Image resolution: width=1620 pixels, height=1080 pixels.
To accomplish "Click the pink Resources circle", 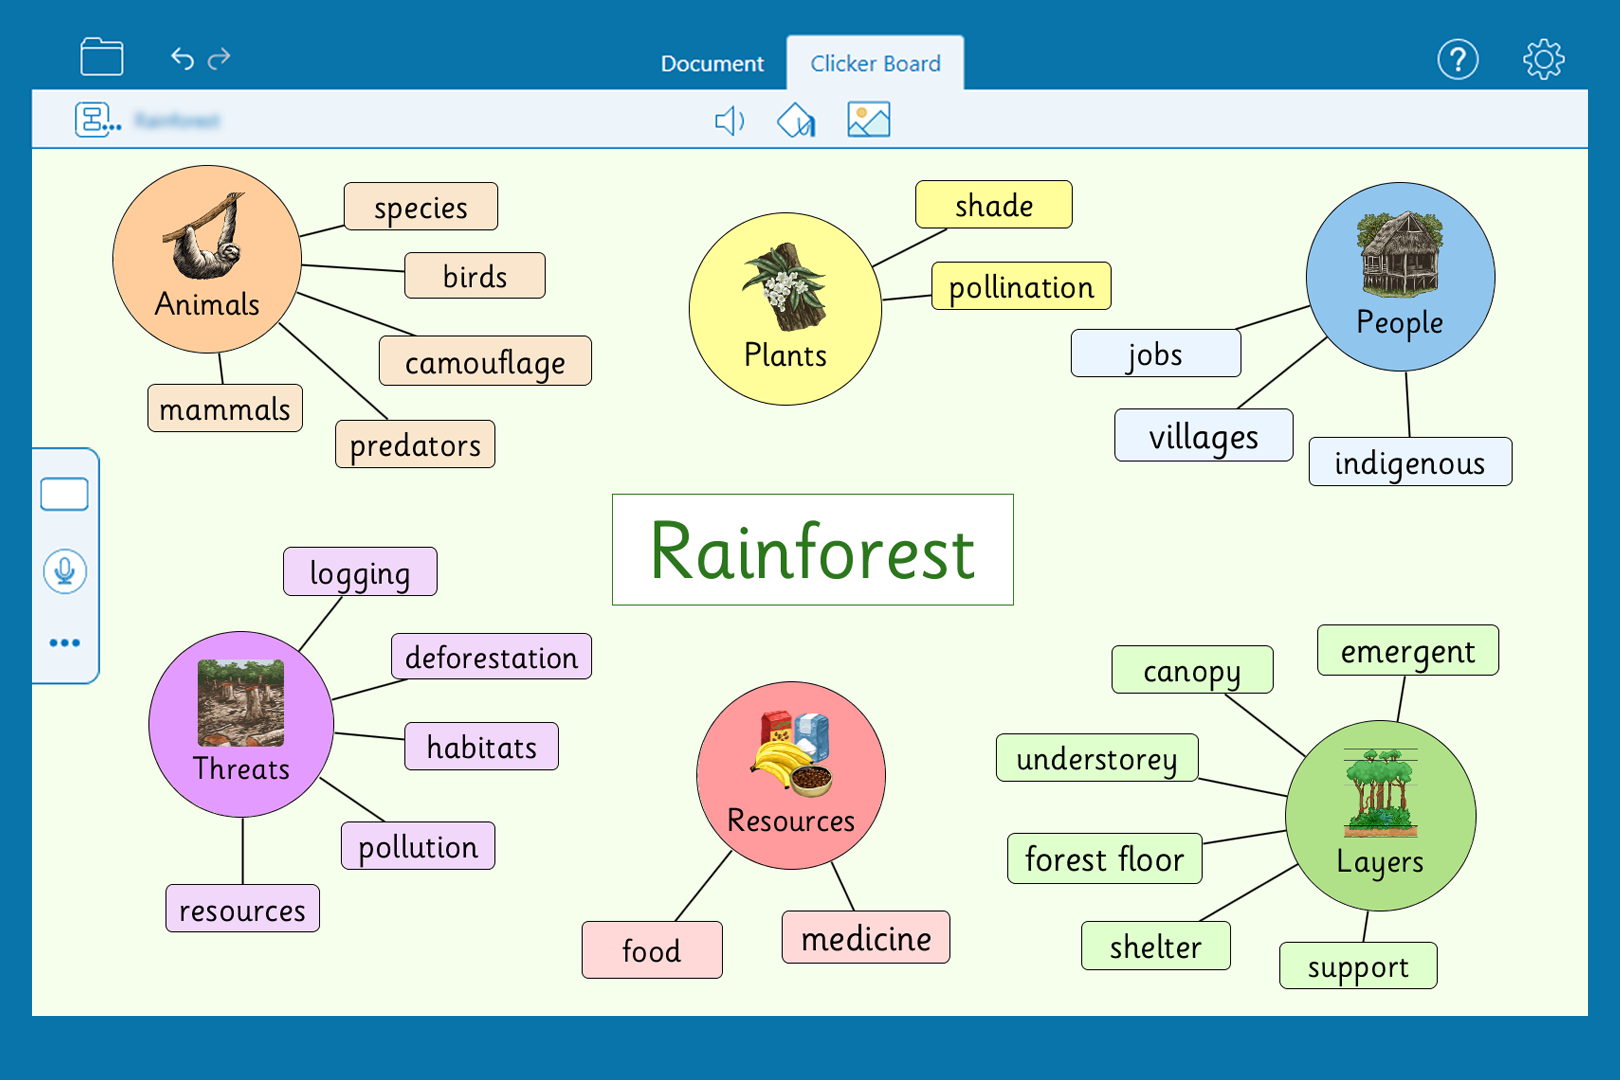I will click(x=790, y=775).
